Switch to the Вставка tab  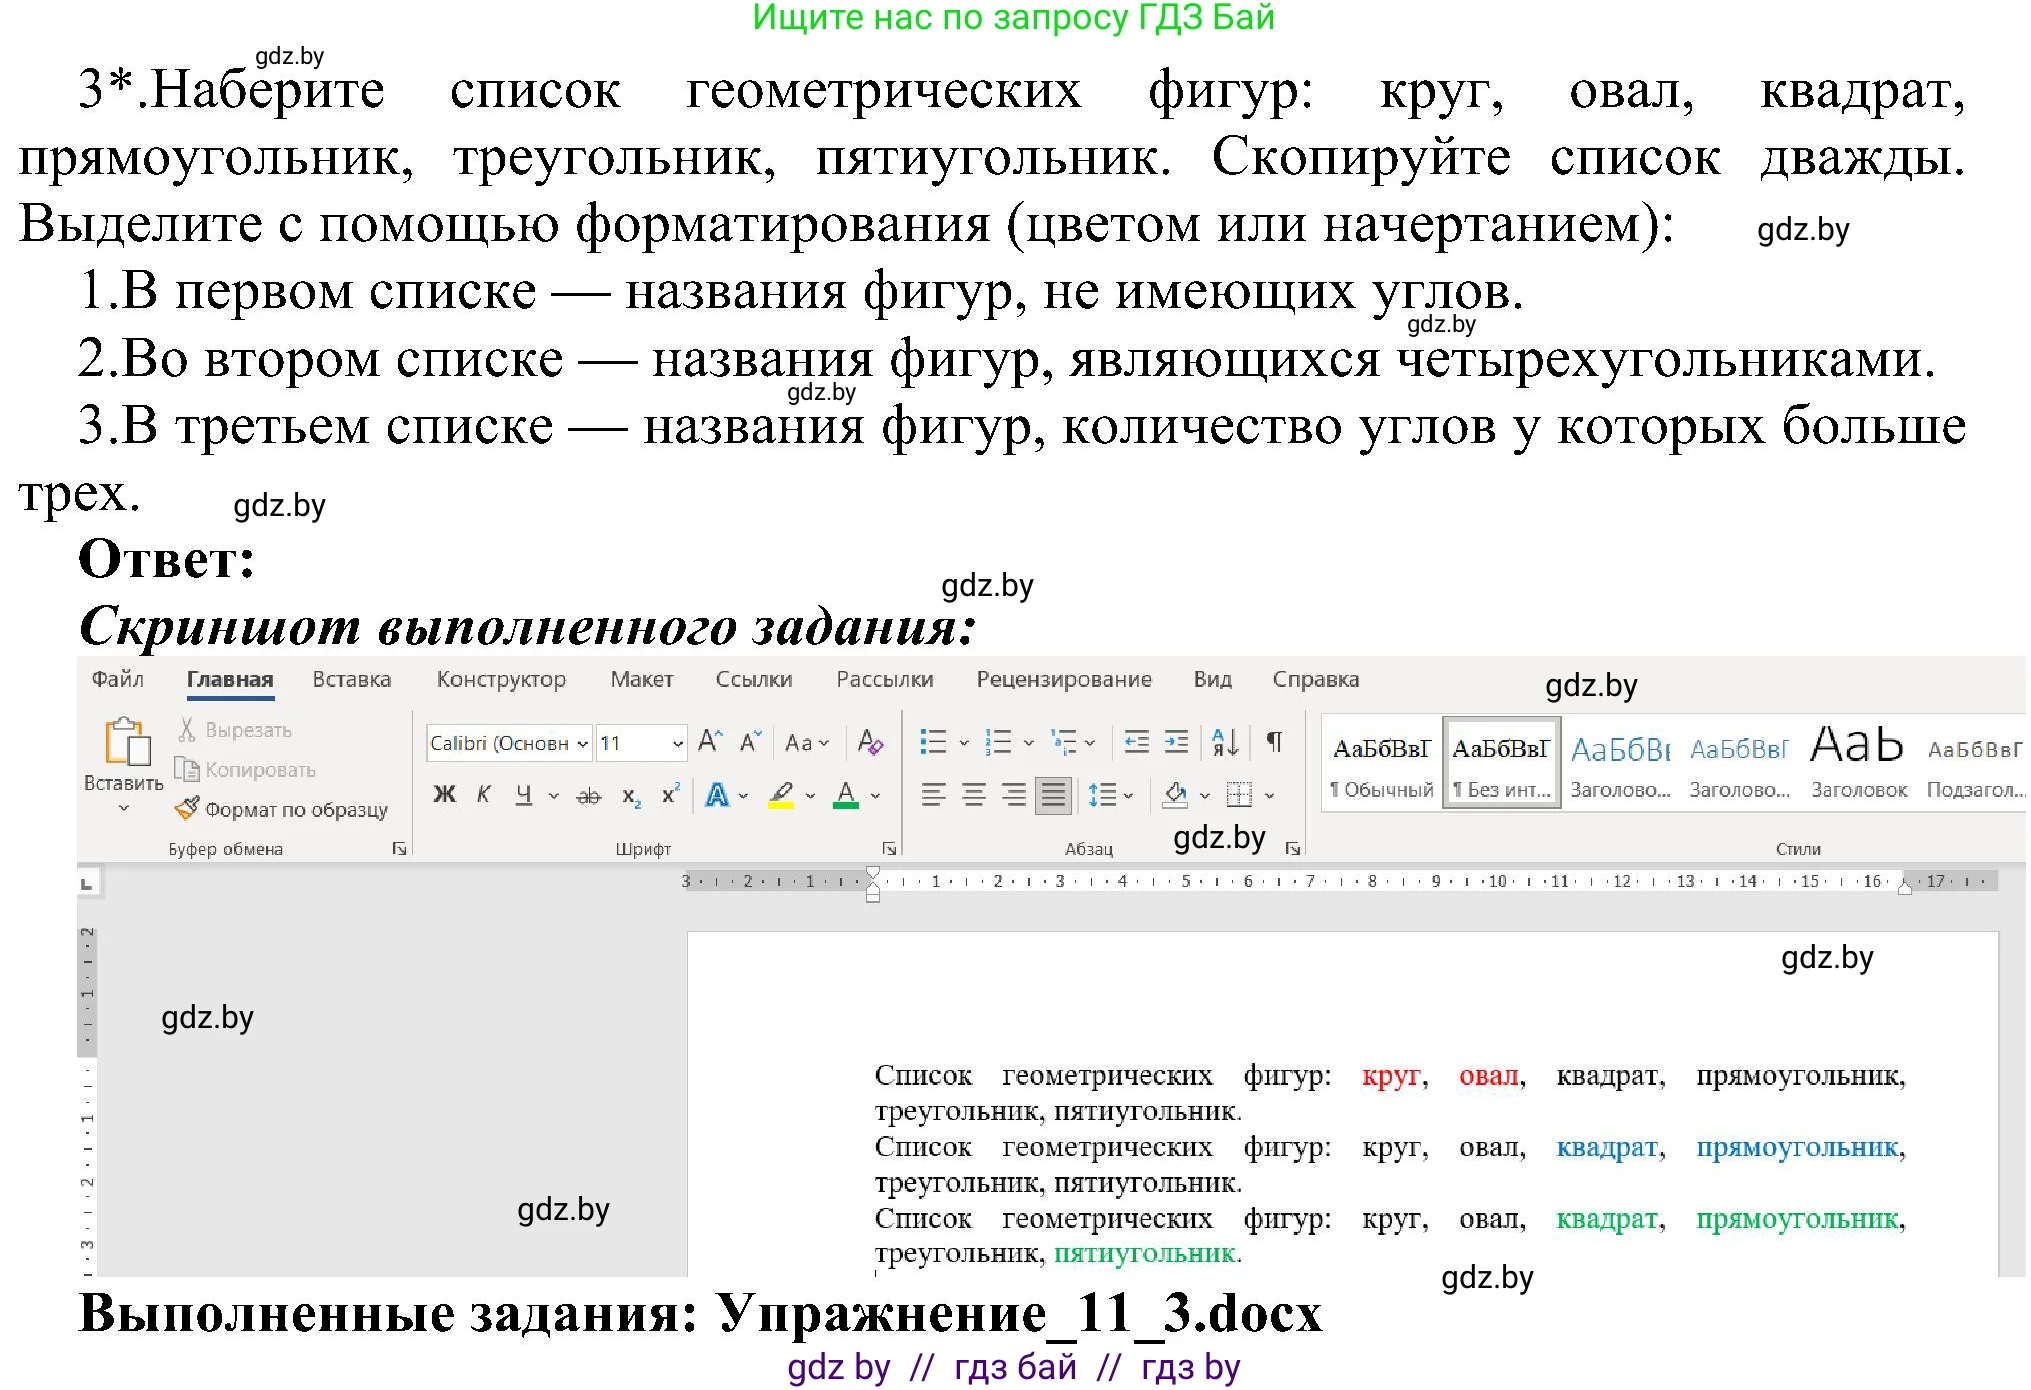351,679
